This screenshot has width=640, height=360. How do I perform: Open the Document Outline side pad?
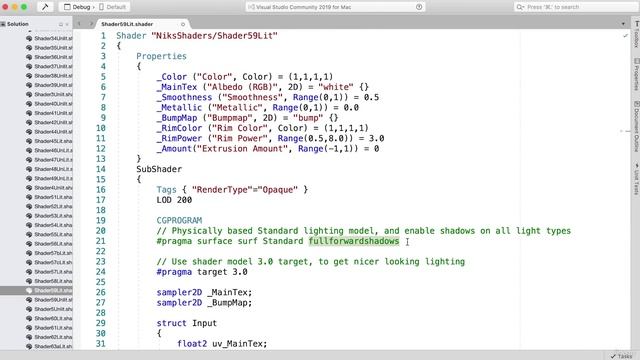636,127
